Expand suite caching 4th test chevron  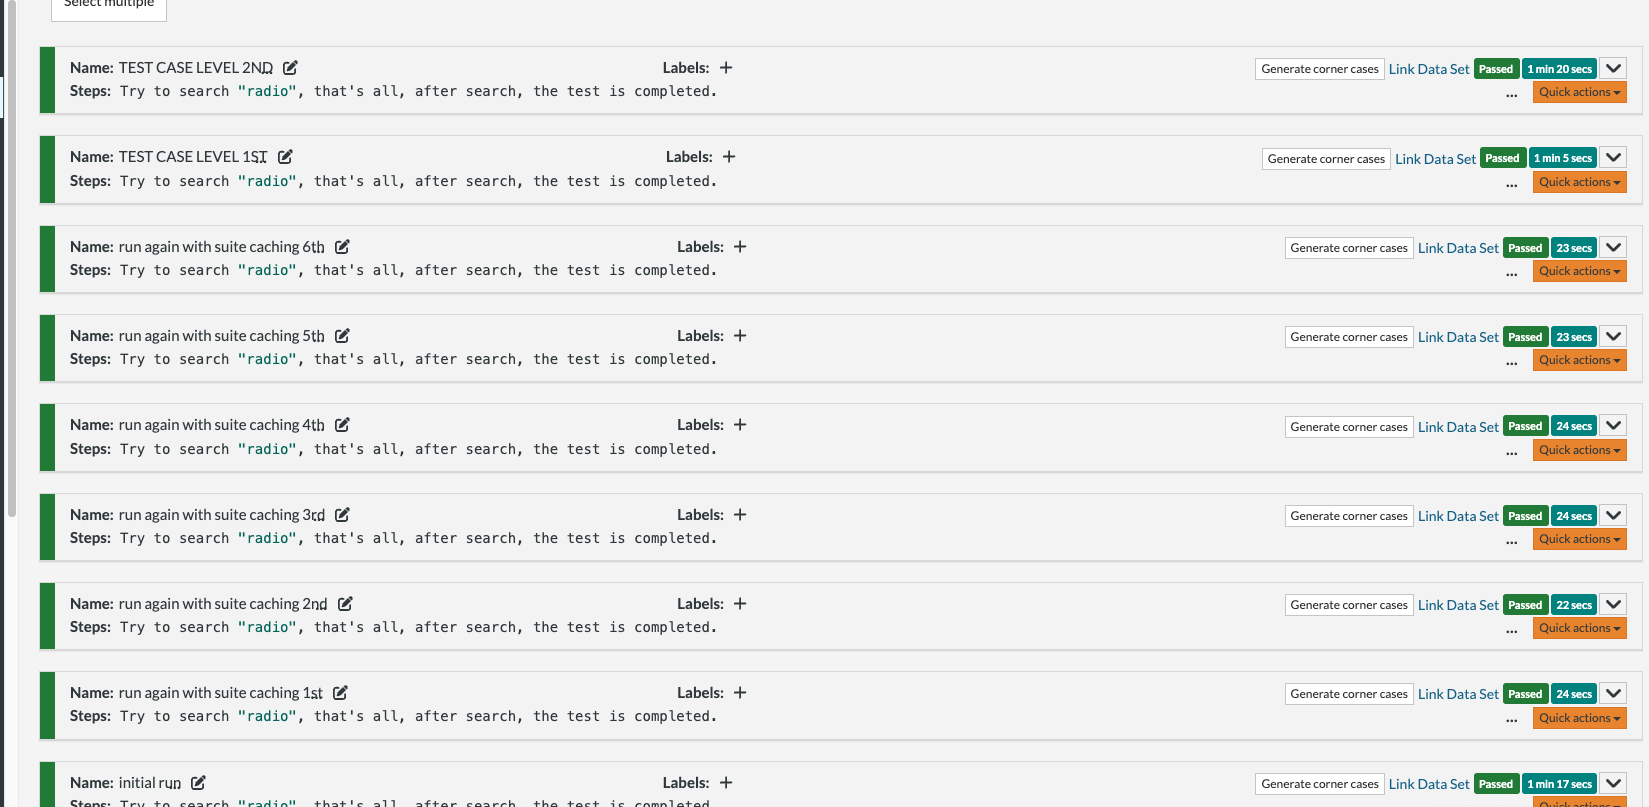coord(1613,425)
